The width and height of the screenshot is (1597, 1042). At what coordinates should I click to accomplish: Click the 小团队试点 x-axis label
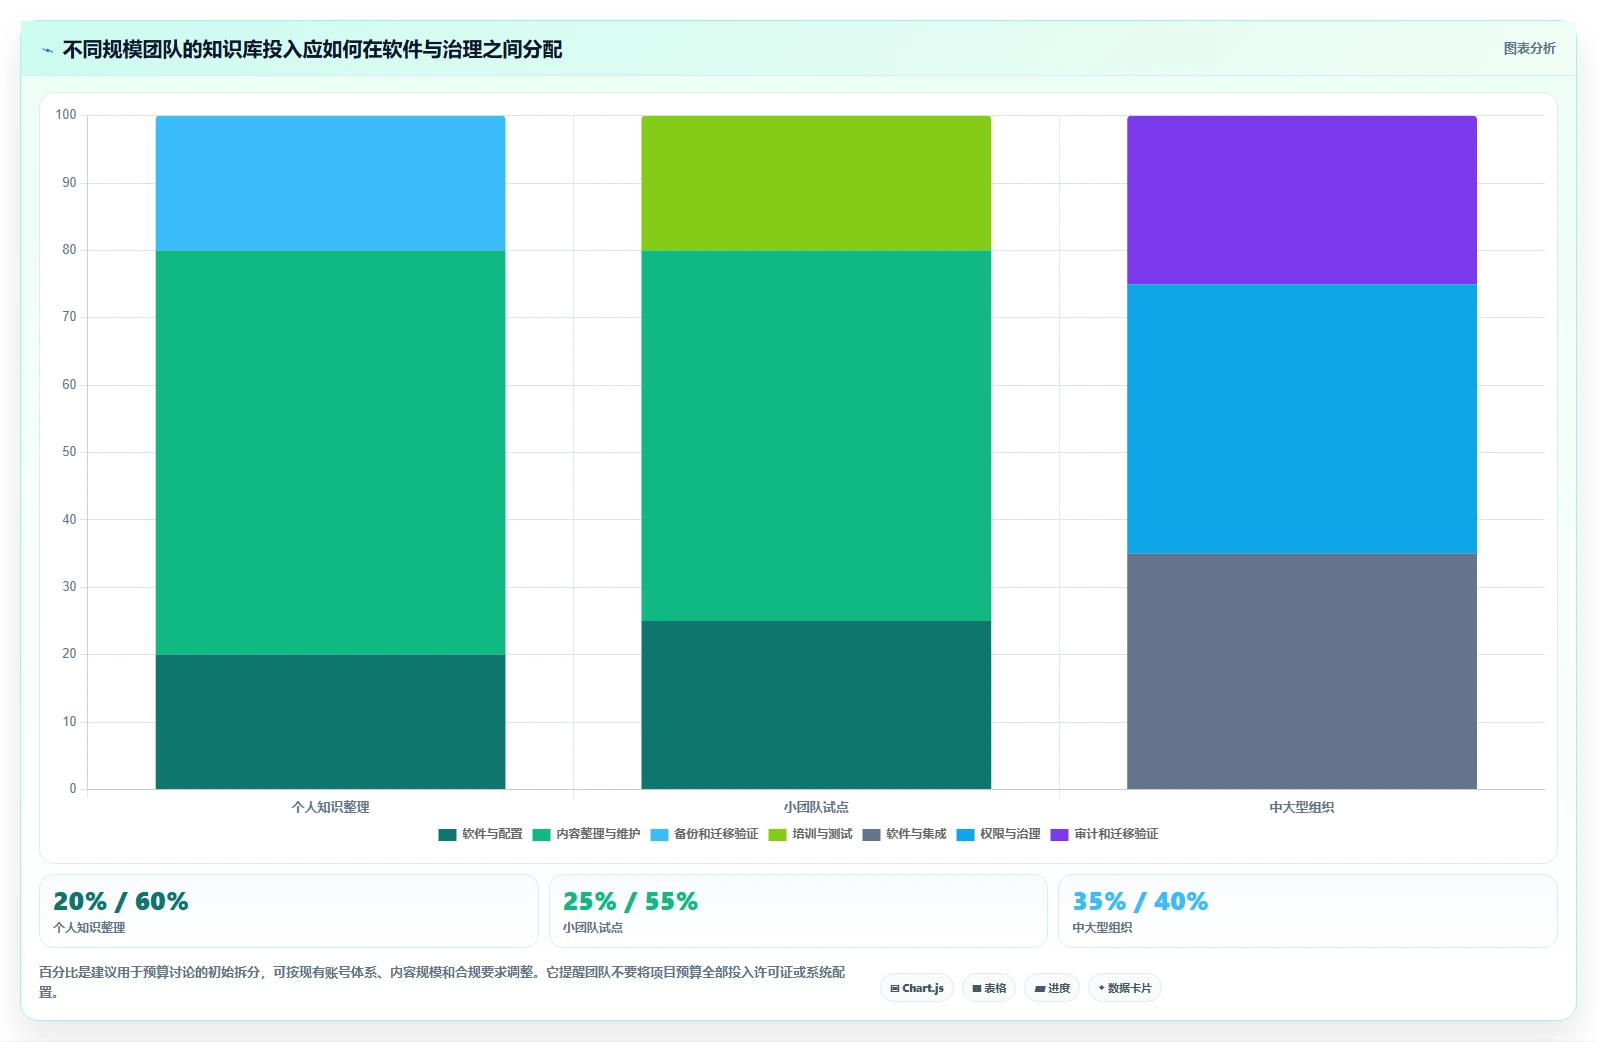816,807
